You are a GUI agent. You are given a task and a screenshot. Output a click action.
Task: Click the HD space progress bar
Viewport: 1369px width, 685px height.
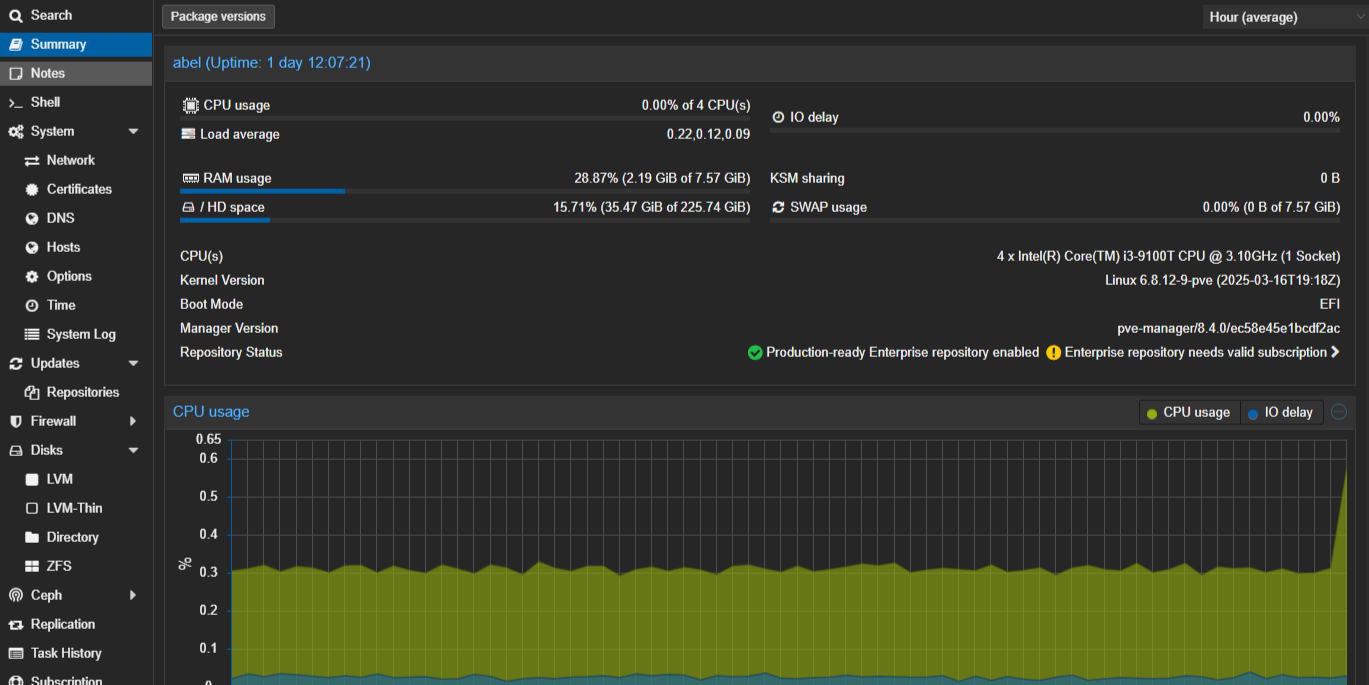coord(465,220)
